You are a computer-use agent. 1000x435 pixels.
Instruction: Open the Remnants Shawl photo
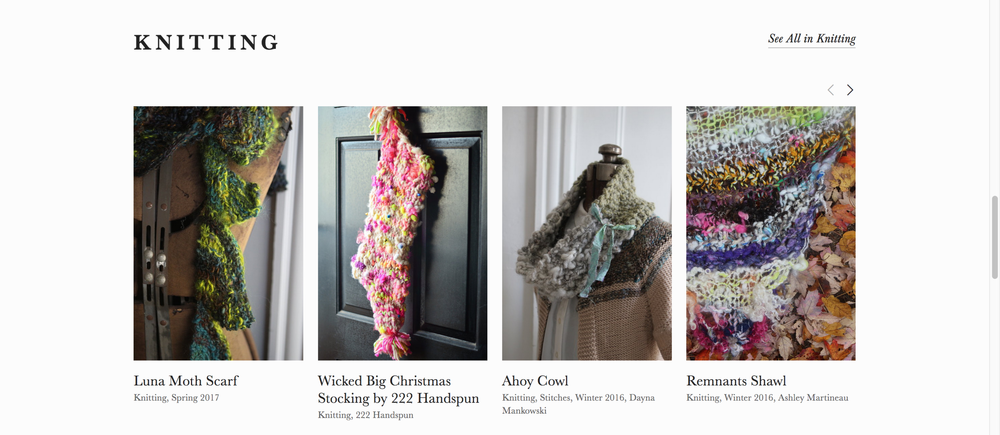coord(771,233)
